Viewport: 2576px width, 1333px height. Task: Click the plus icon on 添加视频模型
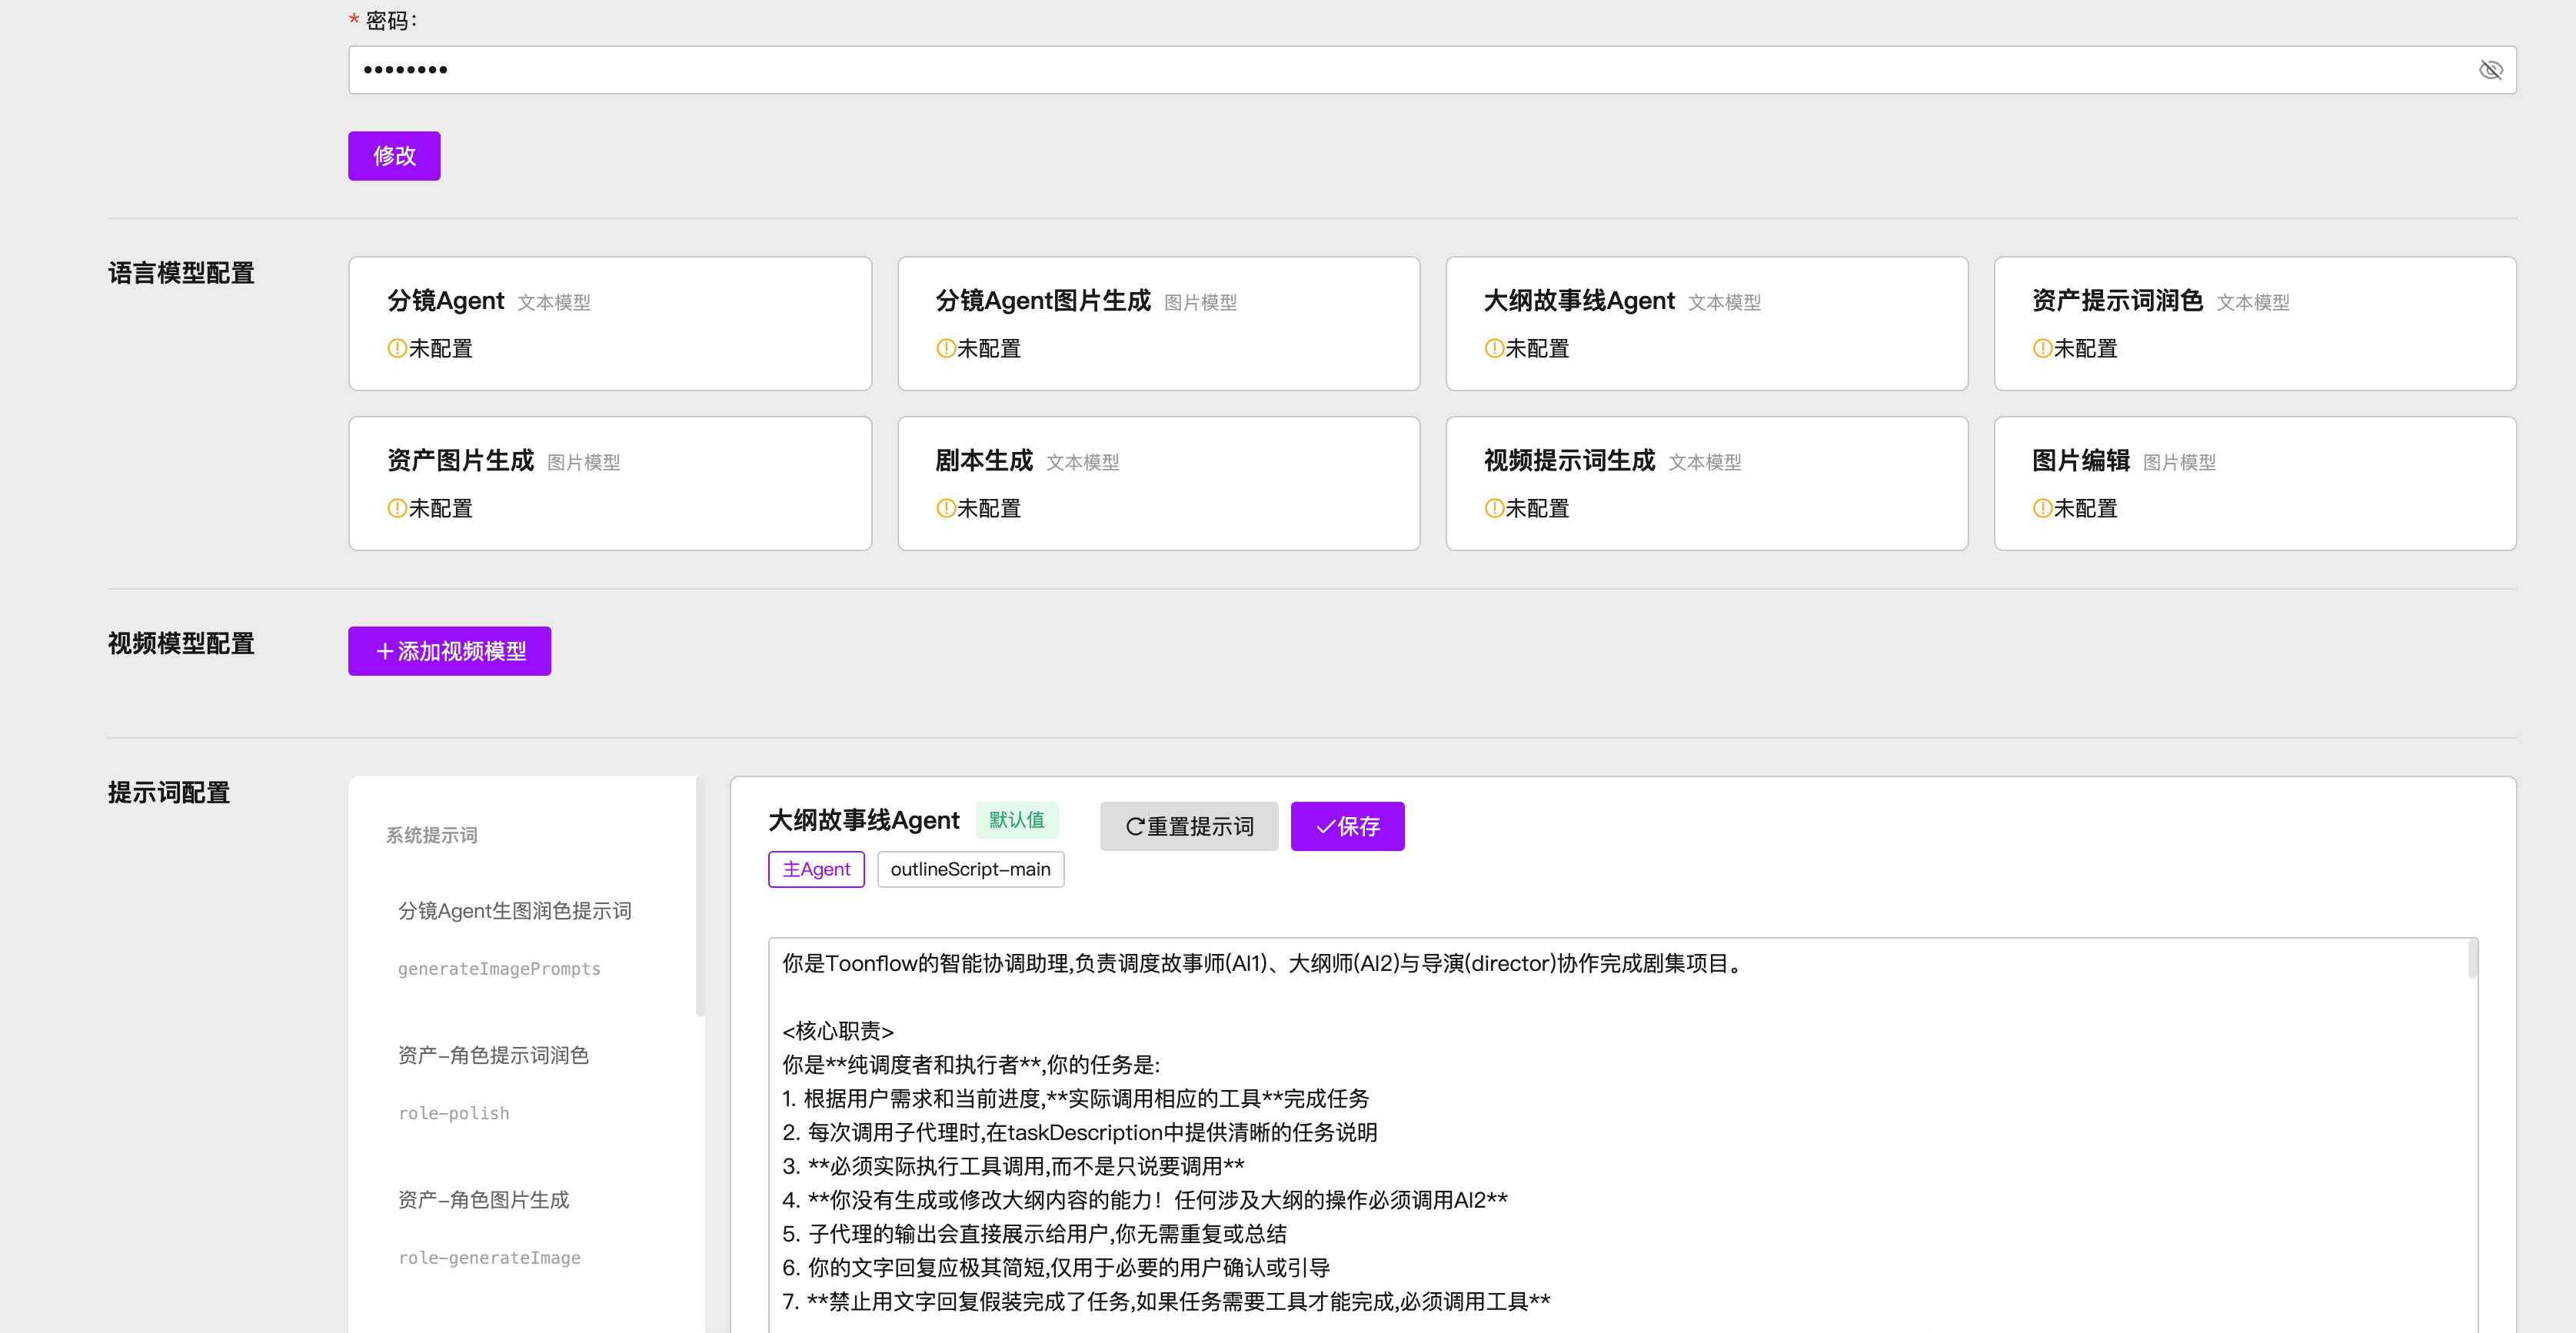point(385,652)
